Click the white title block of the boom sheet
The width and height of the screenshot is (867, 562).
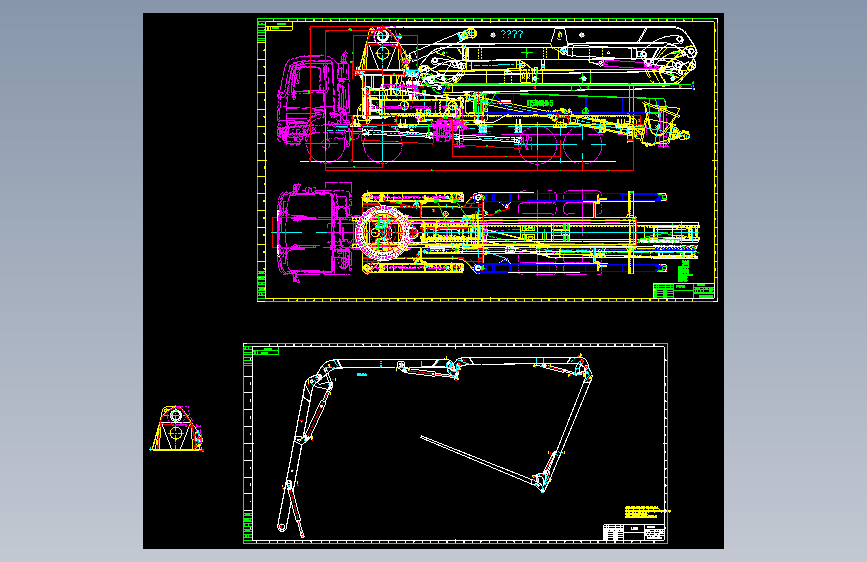click(634, 532)
